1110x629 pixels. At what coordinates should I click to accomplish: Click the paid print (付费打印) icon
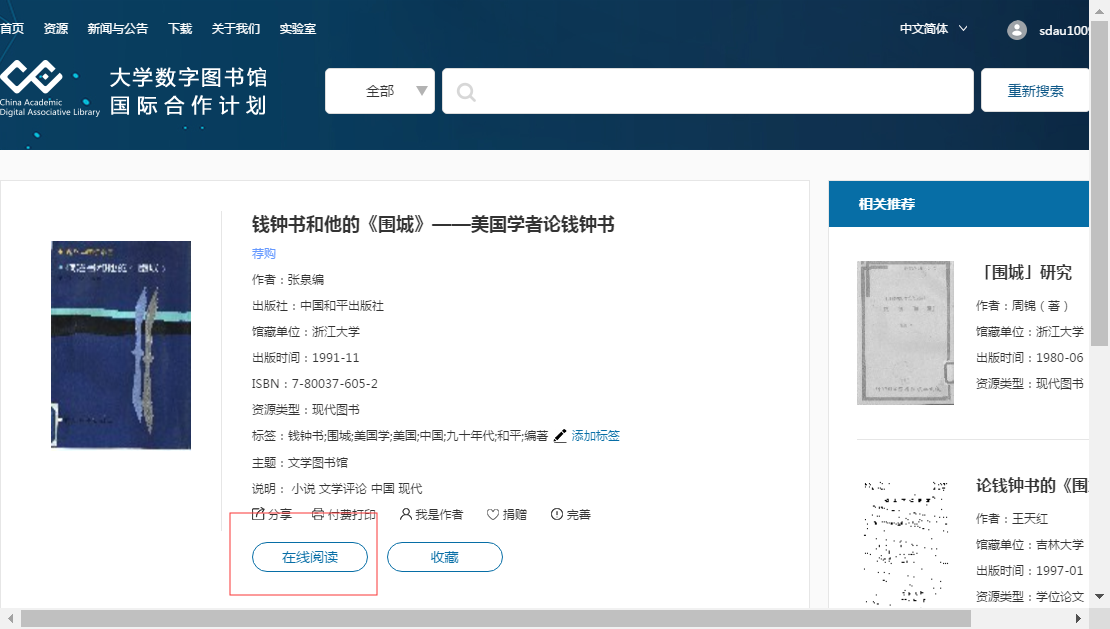pos(318,514)
